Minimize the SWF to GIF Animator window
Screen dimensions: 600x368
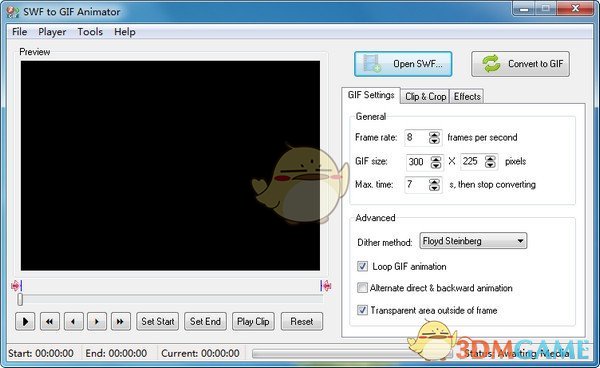click(x=524, y=8)
